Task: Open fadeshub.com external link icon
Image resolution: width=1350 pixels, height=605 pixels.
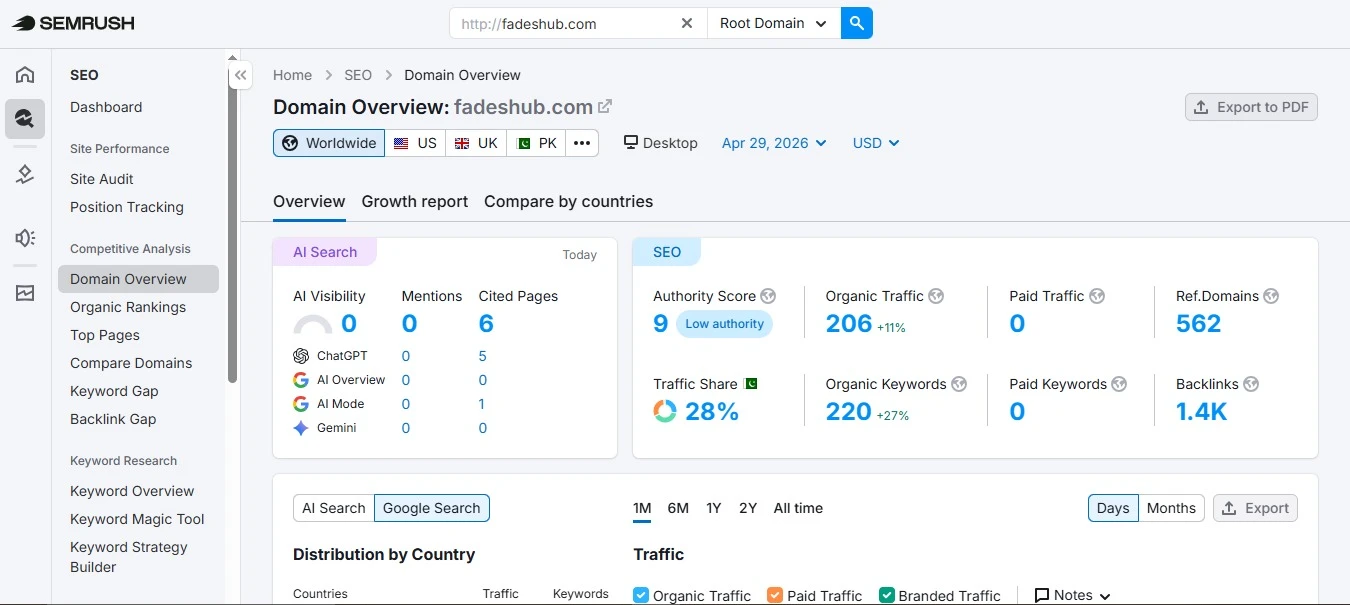Action: pyautogui.click(x=605, y=106)
